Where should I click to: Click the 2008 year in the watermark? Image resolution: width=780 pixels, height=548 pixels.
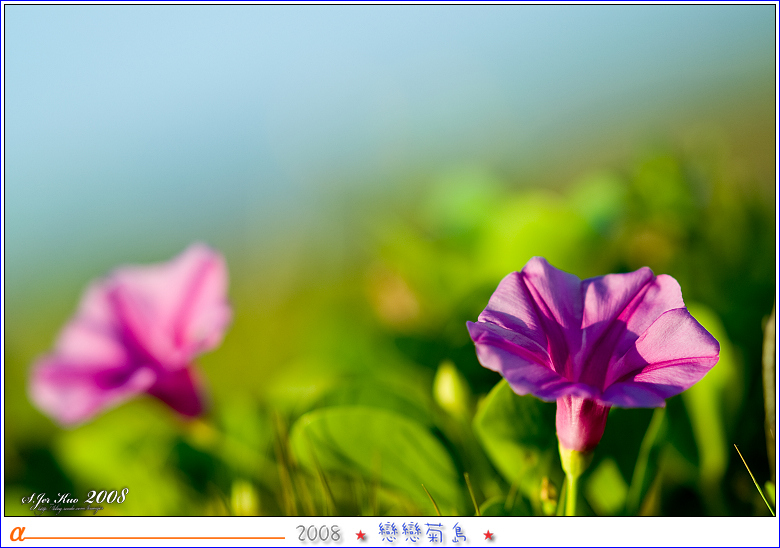[x=106, y=496]
